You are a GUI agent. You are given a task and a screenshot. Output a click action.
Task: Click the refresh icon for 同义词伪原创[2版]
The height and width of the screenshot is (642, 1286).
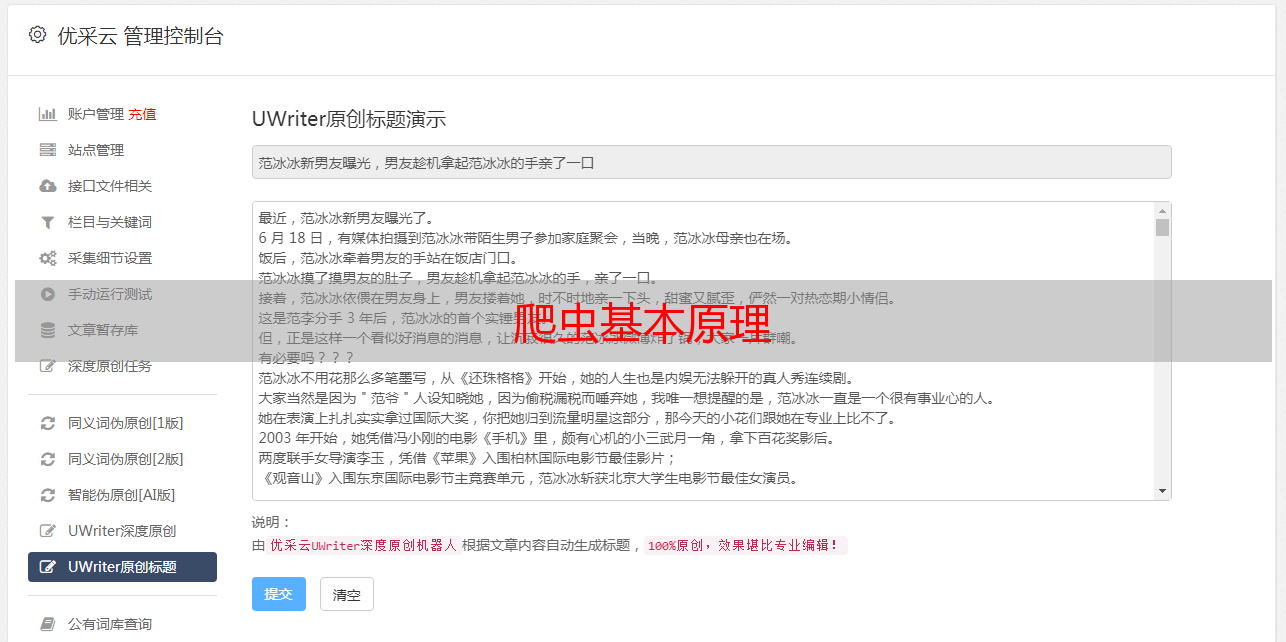[47, 459]
